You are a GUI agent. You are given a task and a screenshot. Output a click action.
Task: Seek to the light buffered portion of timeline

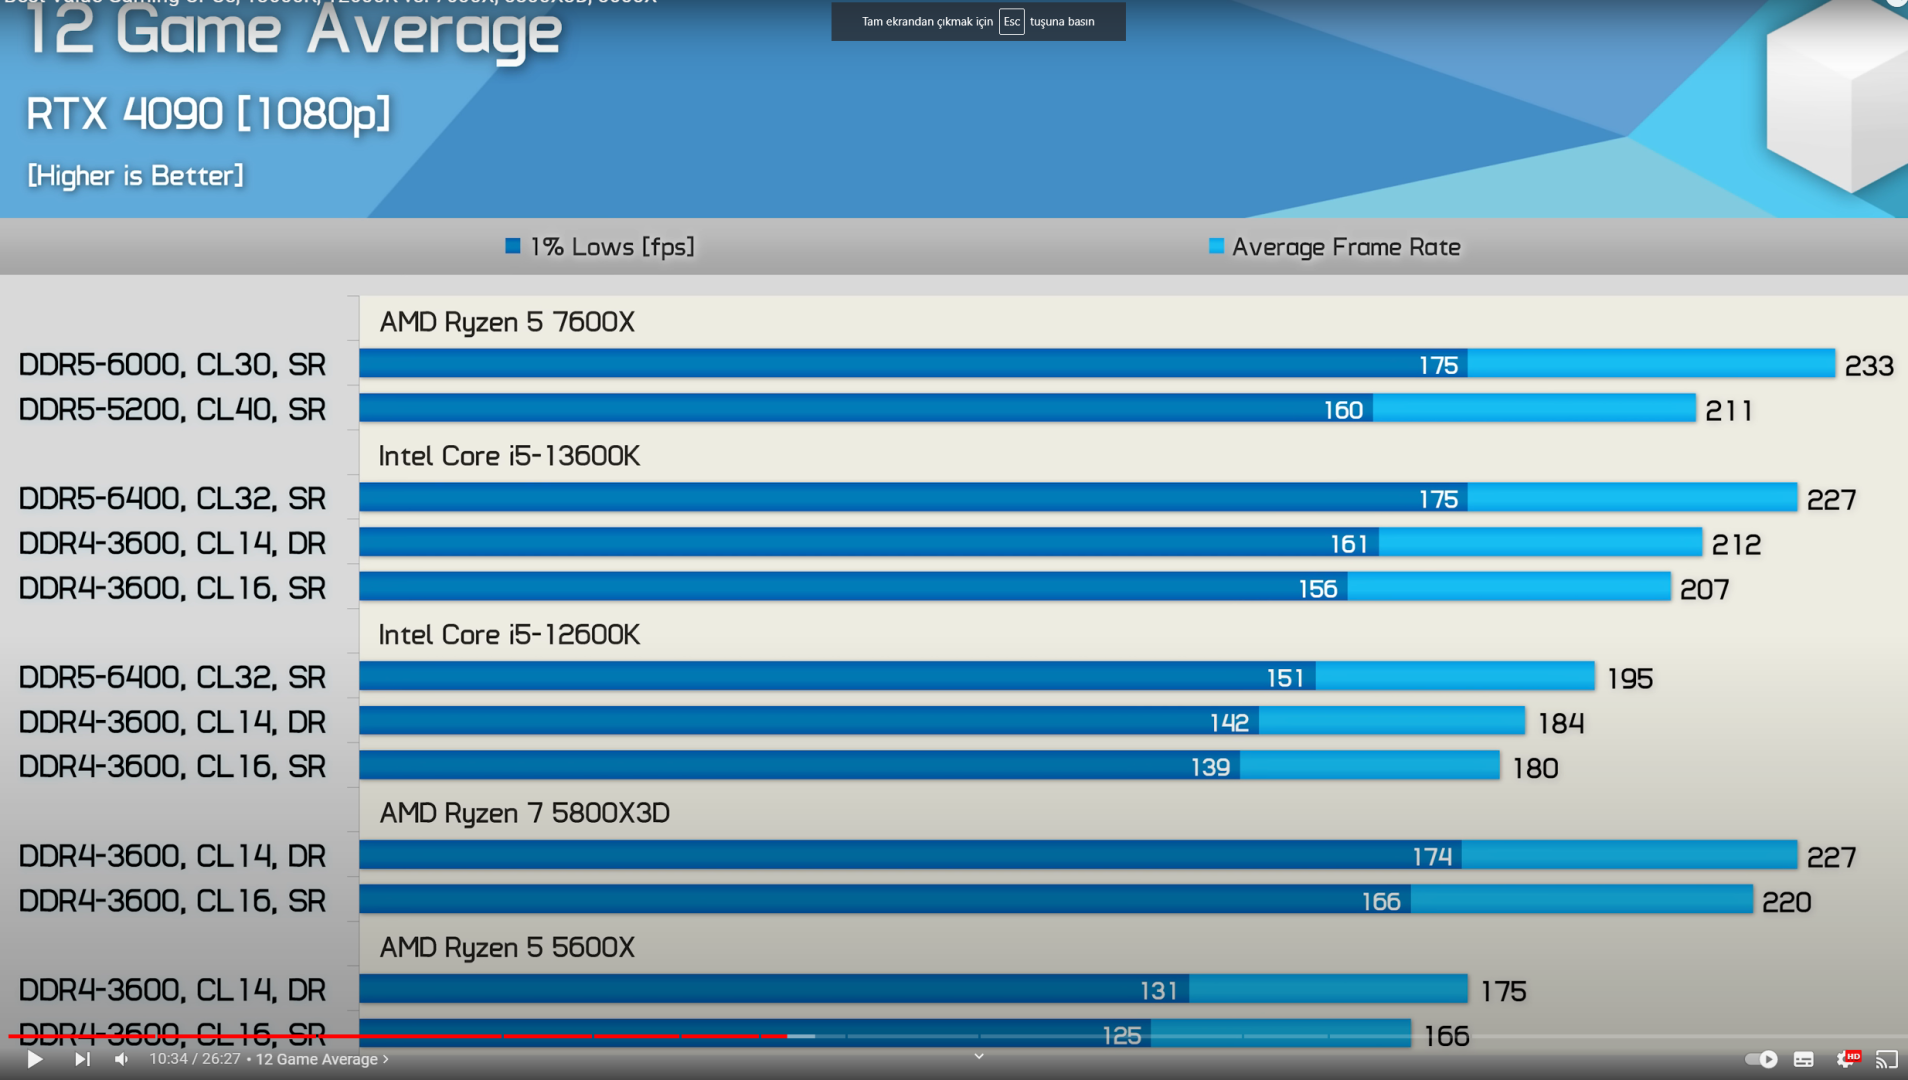[x=801, y=1036]
